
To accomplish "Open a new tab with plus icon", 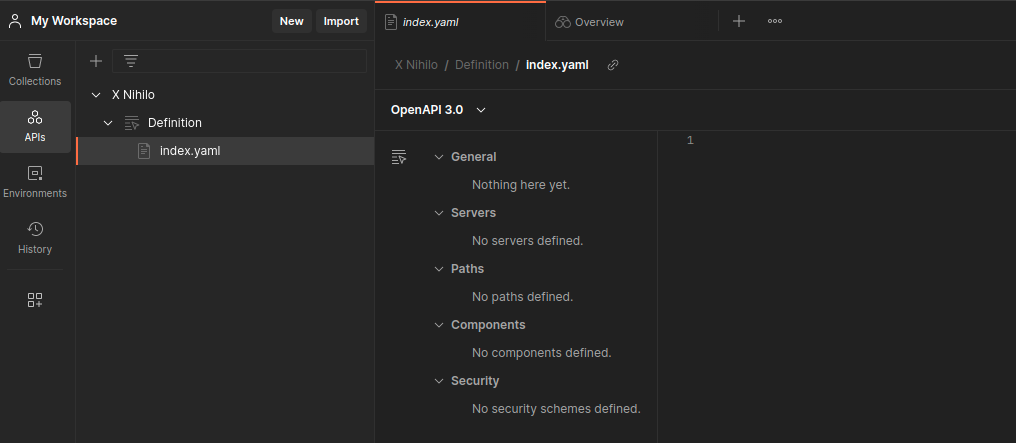I will 739,21.
